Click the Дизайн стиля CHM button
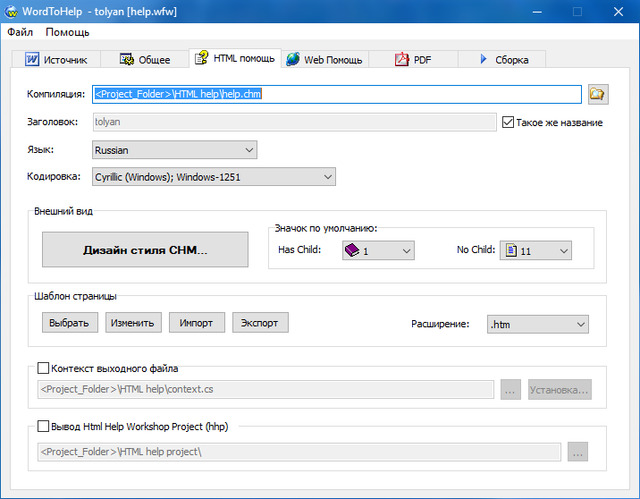This screenshot has width=640, height=499. click(145, 250)
